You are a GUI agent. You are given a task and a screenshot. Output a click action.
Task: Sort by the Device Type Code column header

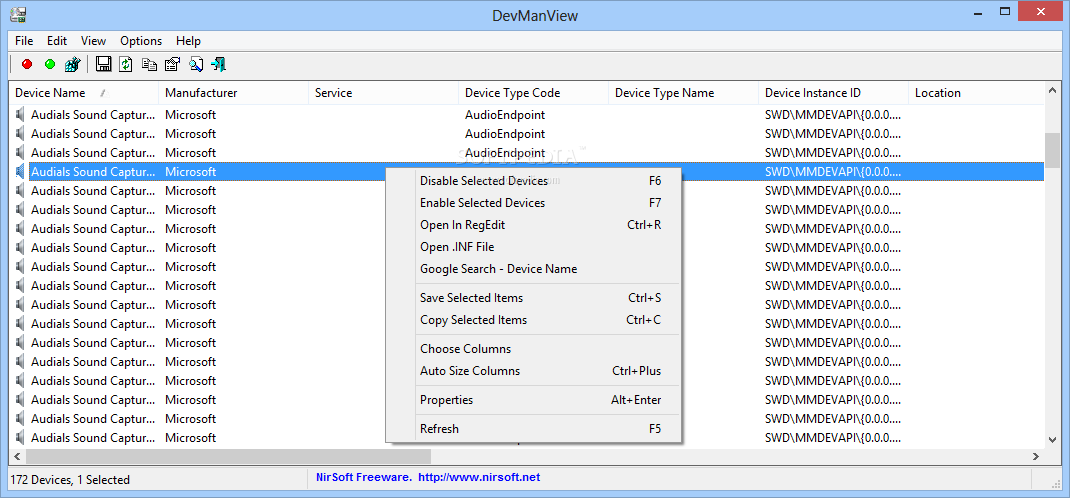click(534, 93)
